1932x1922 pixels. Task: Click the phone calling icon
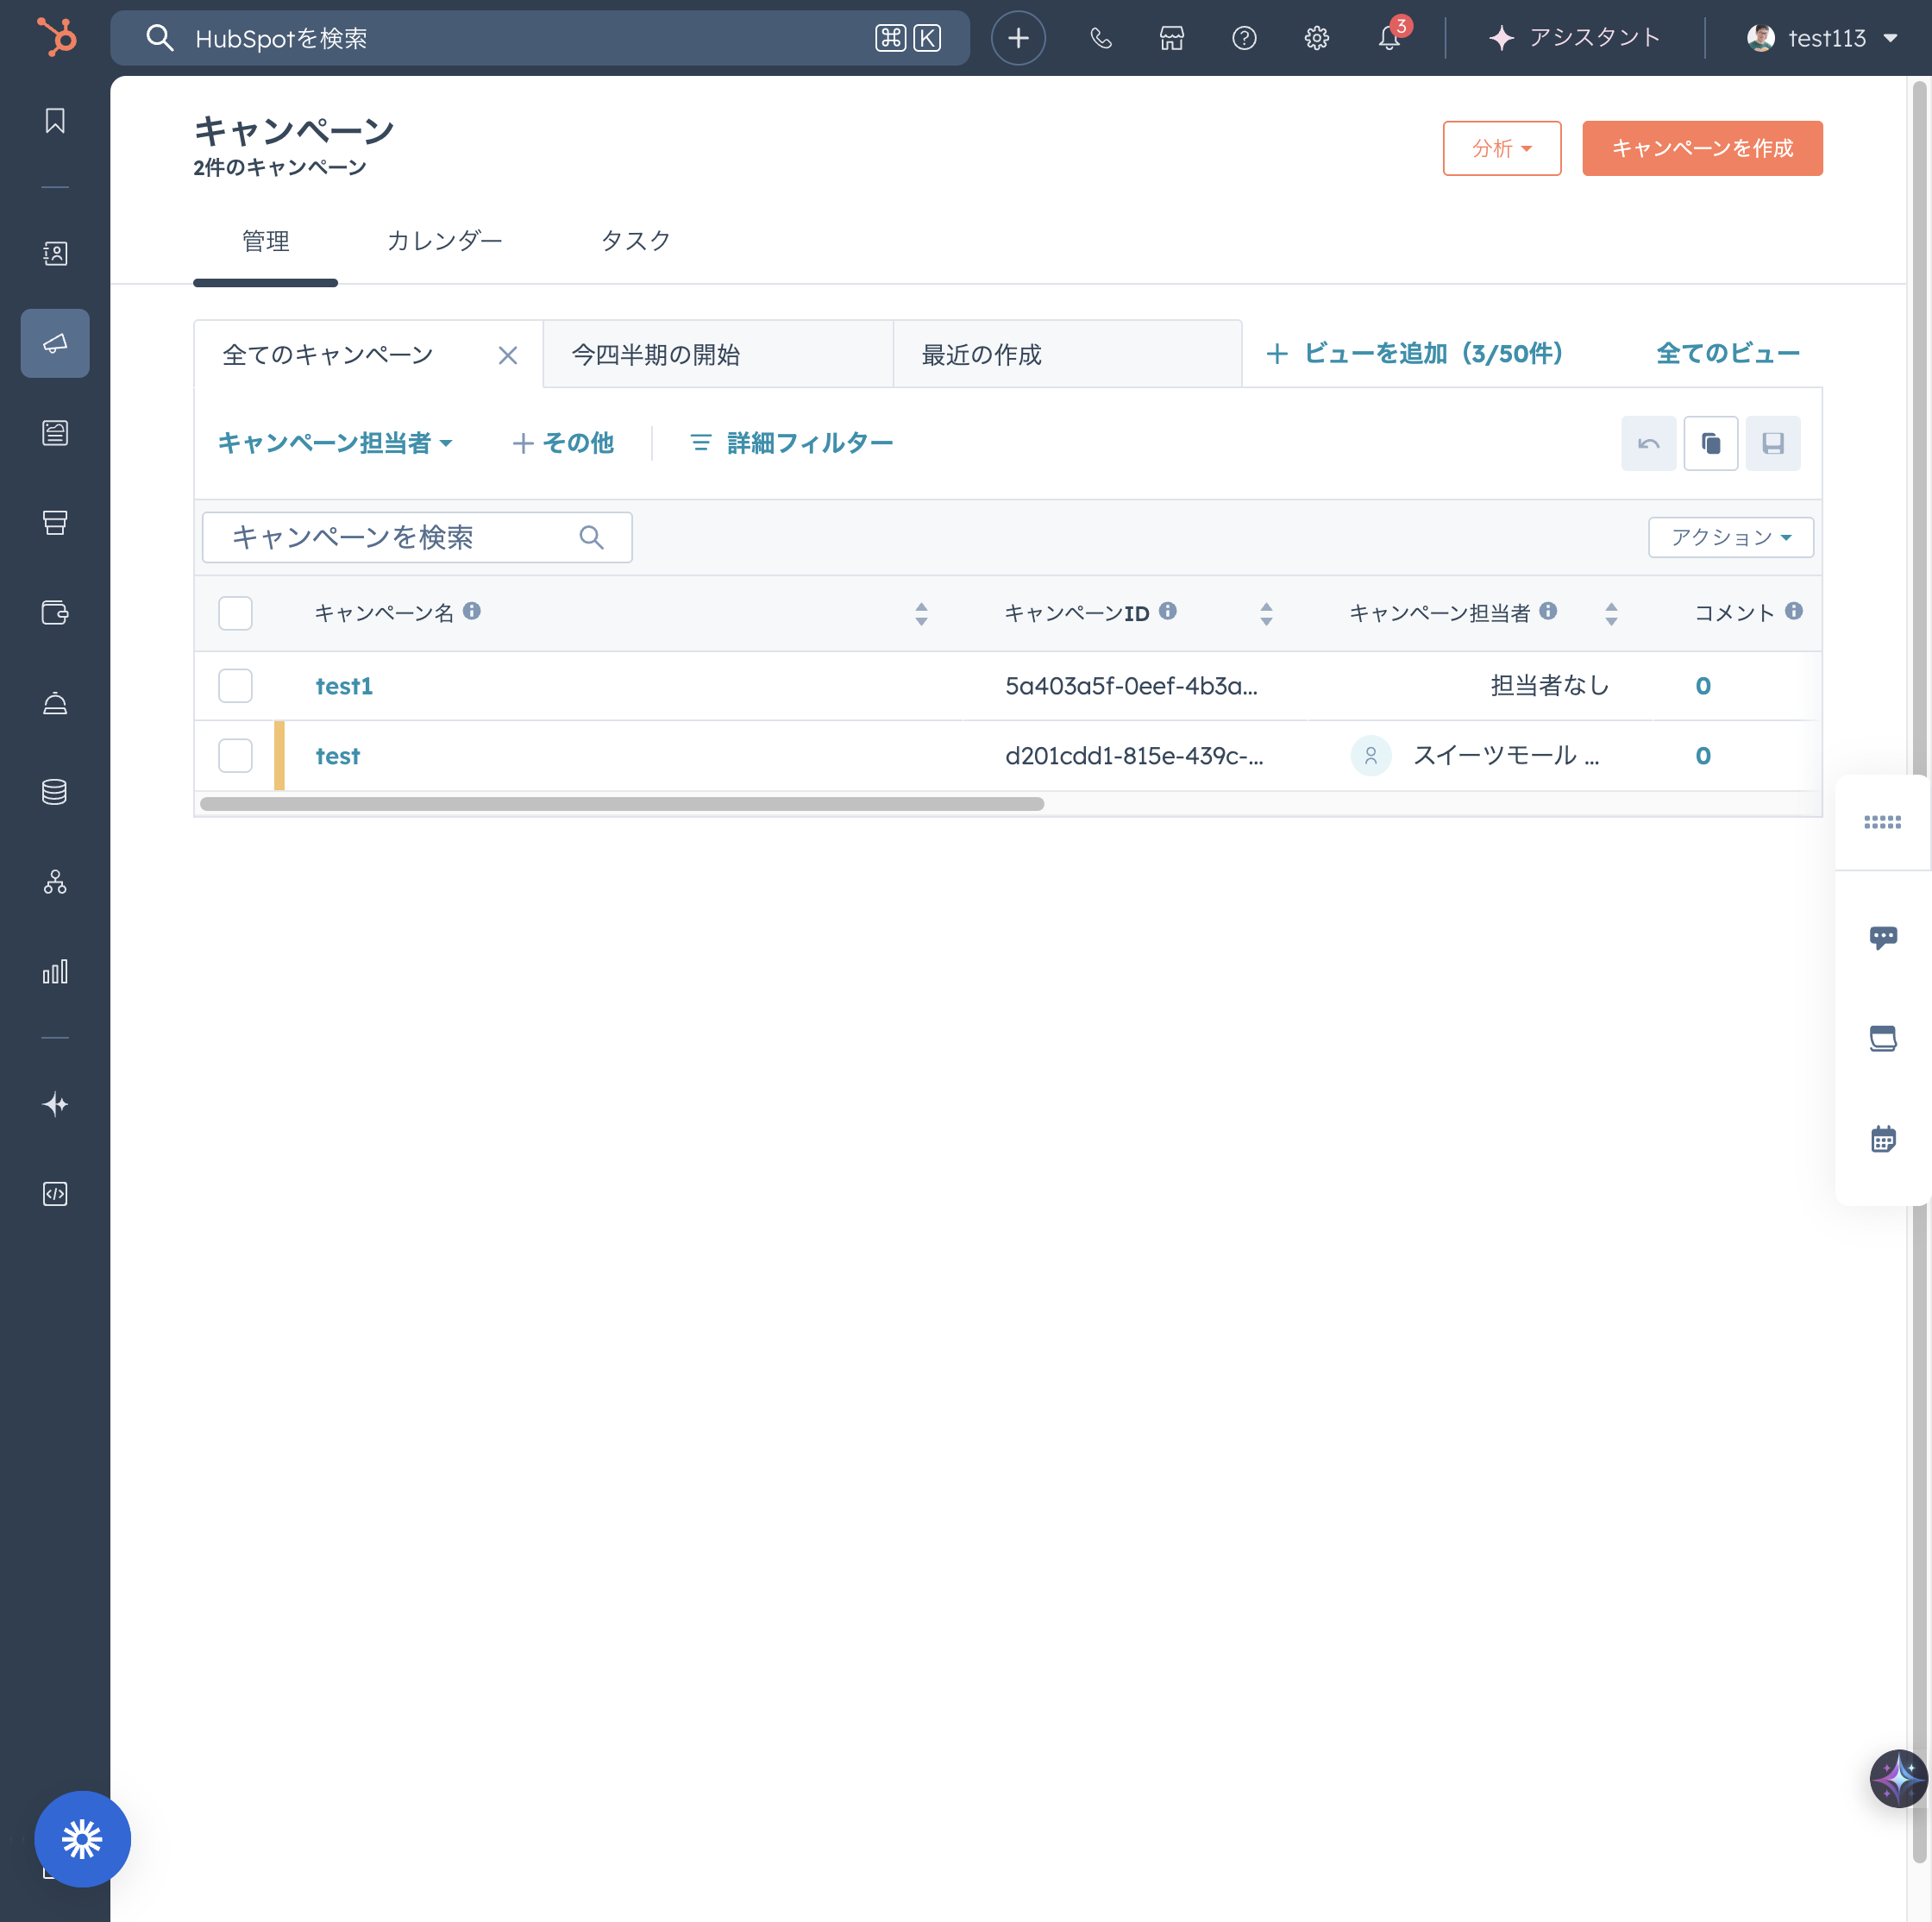tap(1100, 38)
